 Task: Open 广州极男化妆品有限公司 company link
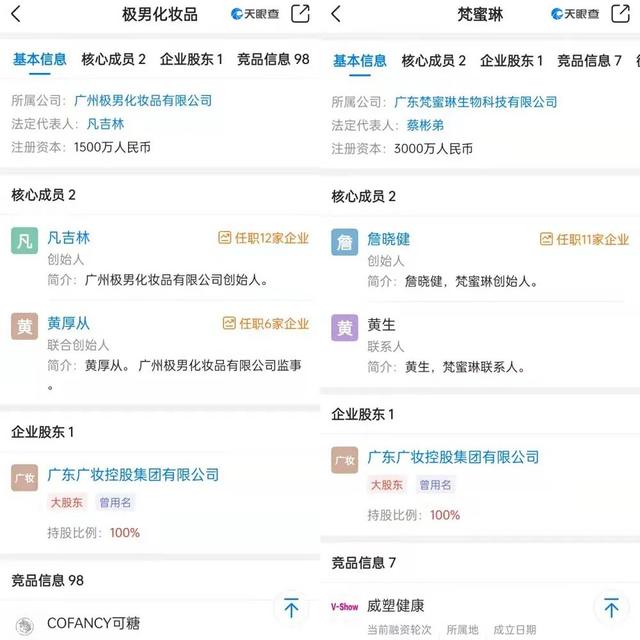click(143, 100)
